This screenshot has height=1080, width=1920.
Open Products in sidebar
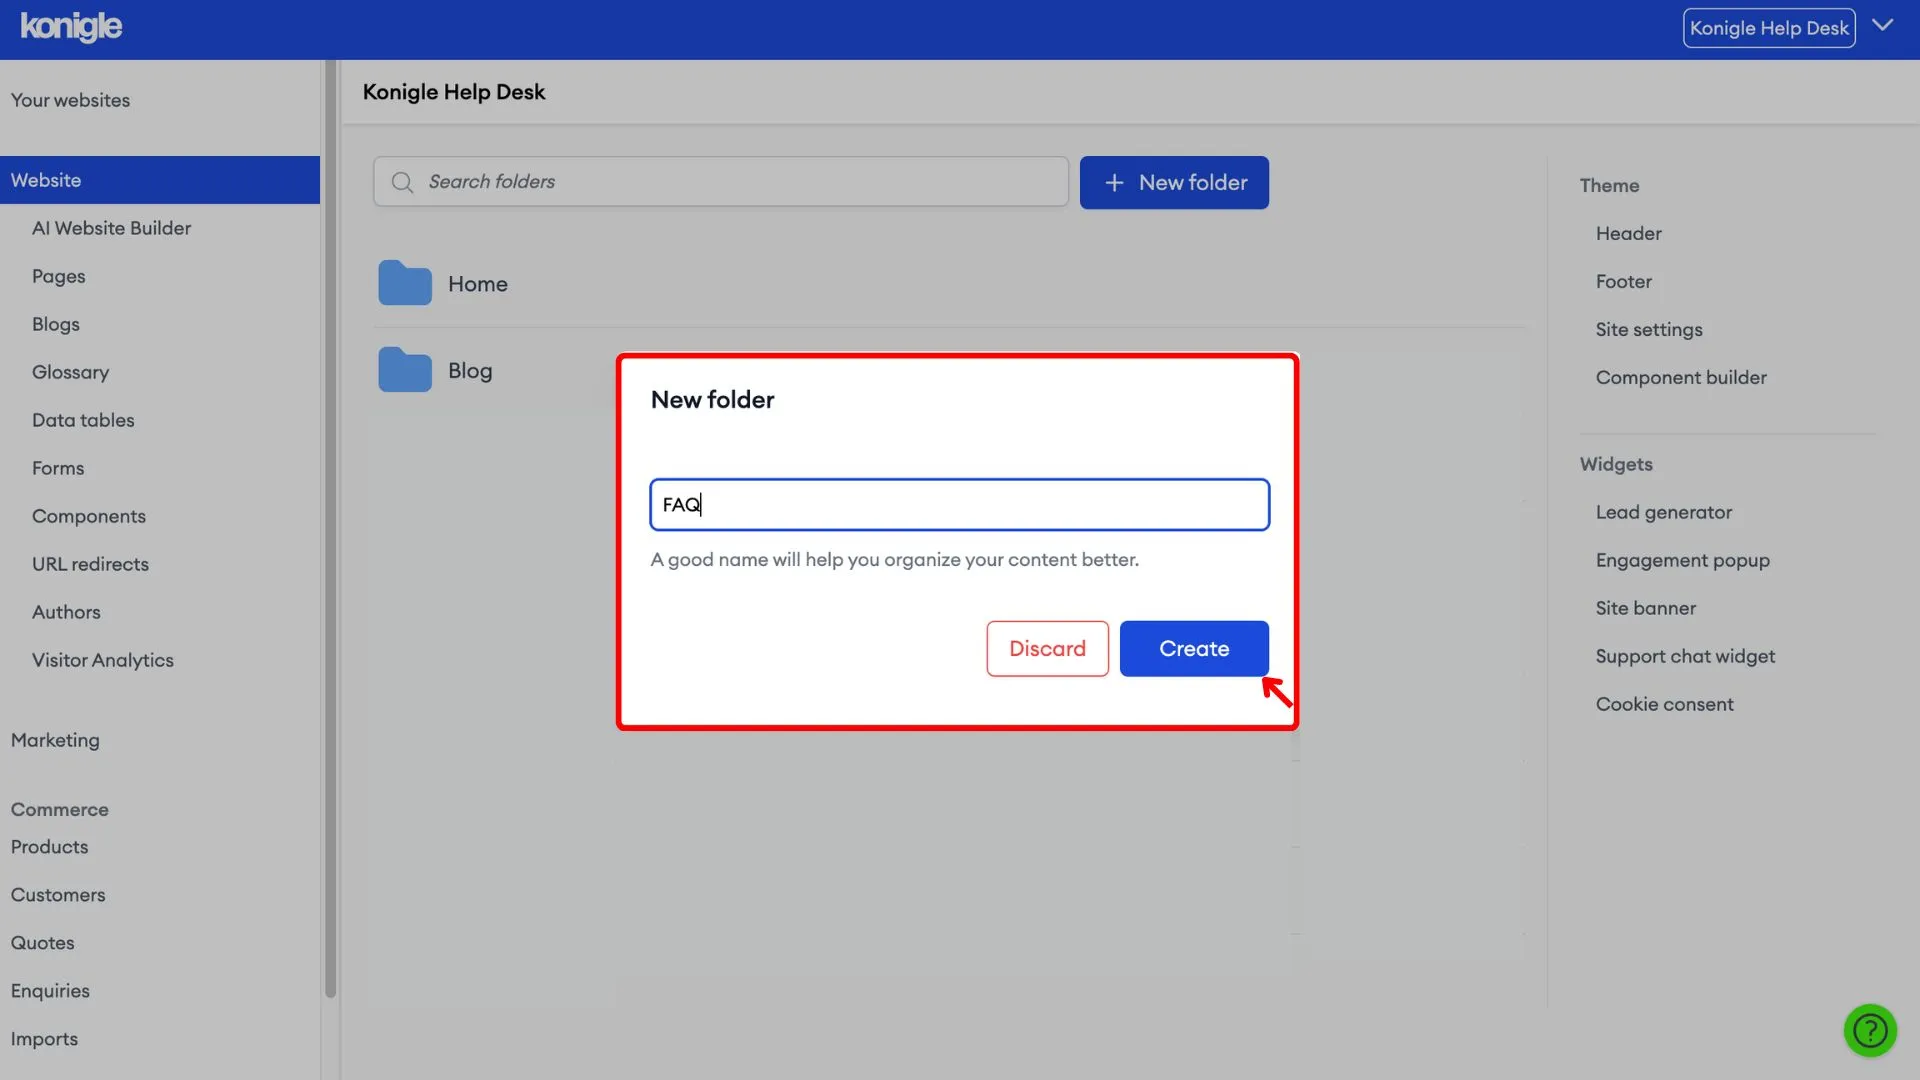pos(49,847)
